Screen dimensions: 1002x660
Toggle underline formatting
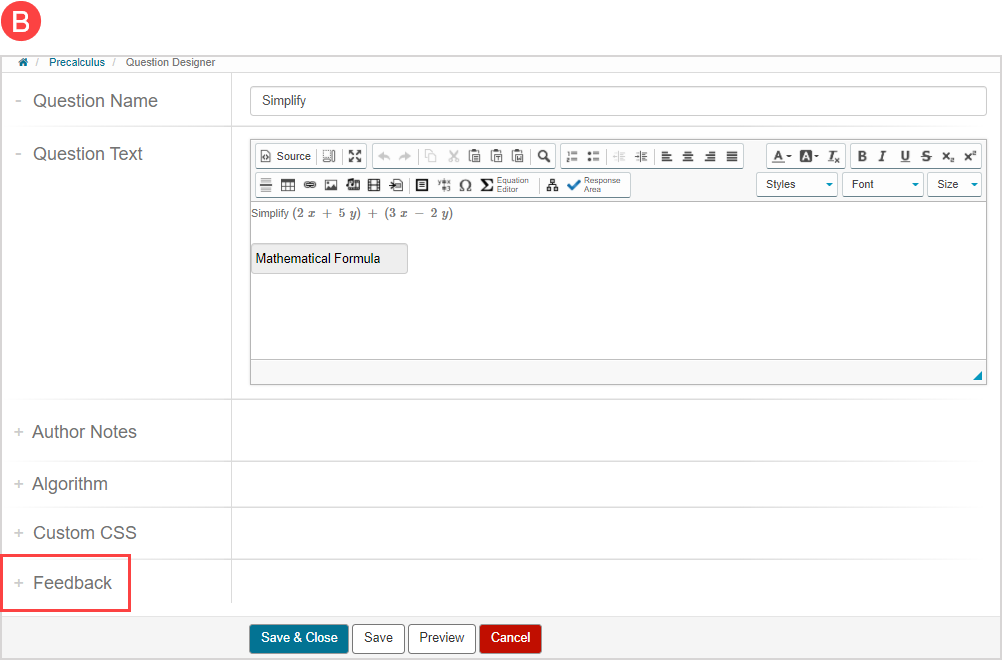click(x=904, y=156)
